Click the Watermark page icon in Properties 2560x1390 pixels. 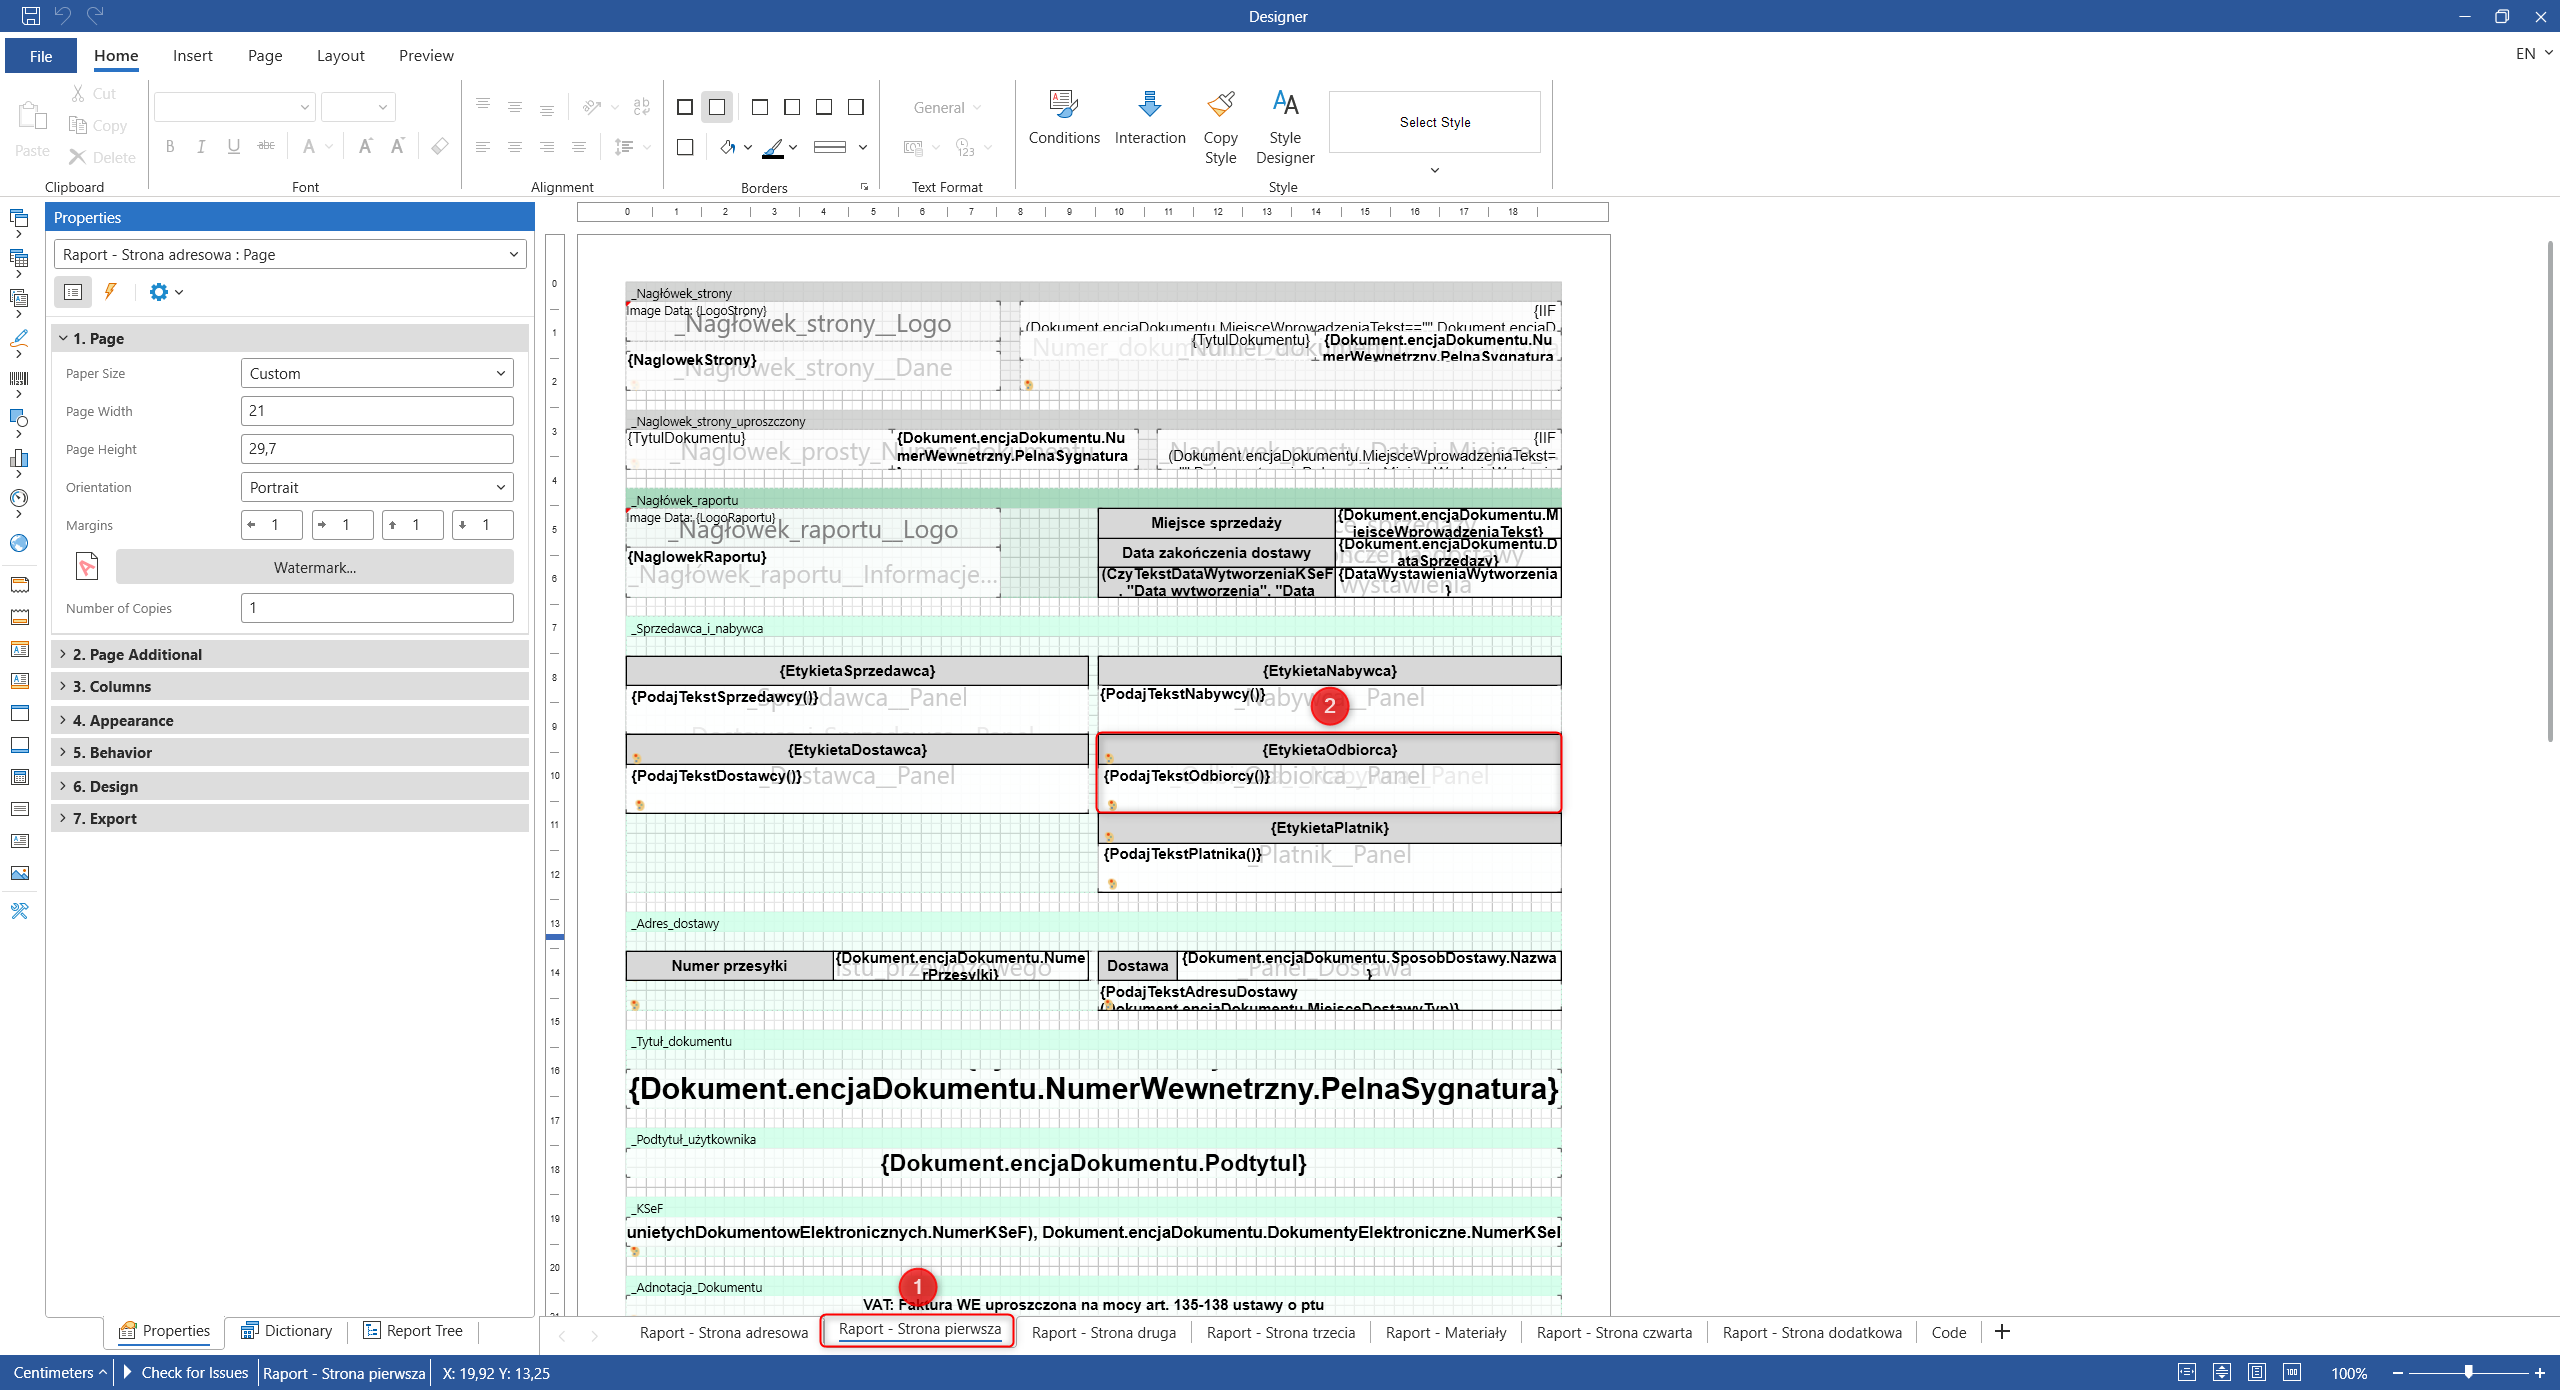click(87, 567)
